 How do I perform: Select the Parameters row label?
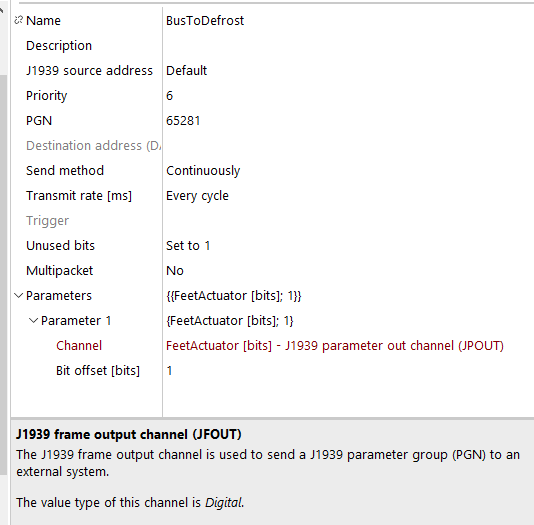tap(59, 296)
